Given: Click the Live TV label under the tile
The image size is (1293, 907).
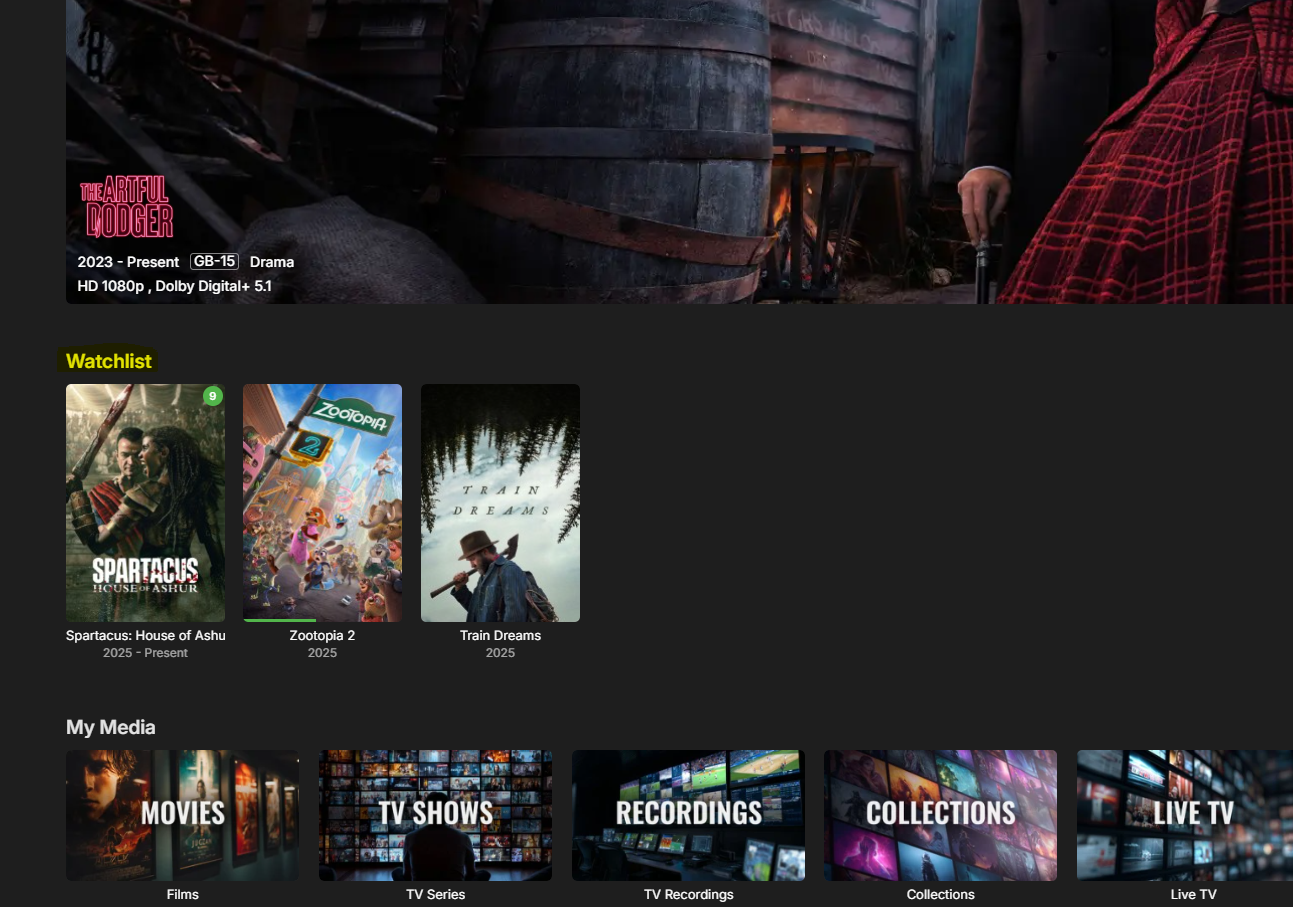Looking at the screenshot, I should click(x=1193, y=894).
